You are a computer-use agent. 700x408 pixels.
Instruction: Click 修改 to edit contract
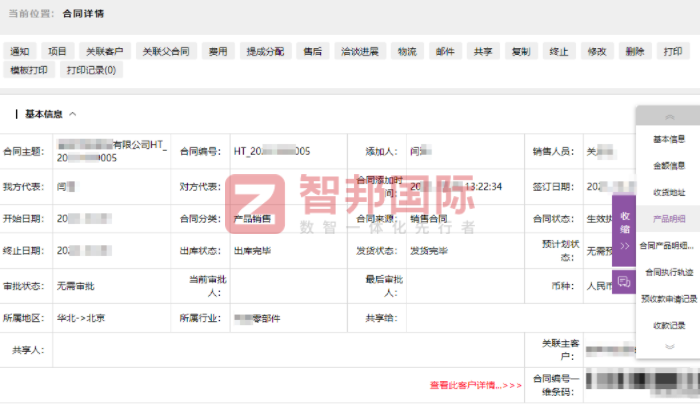point(597,51)
